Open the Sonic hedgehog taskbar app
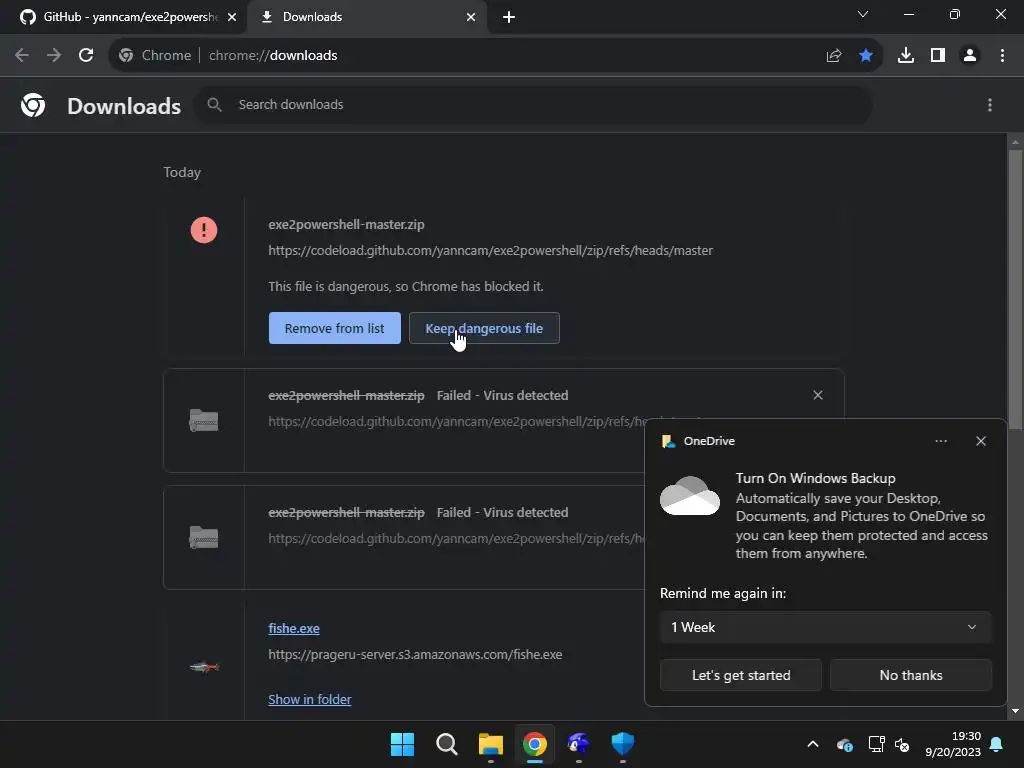Viewport: 1024px width, 768px height. pyautogui.click(x=579, y=744)
